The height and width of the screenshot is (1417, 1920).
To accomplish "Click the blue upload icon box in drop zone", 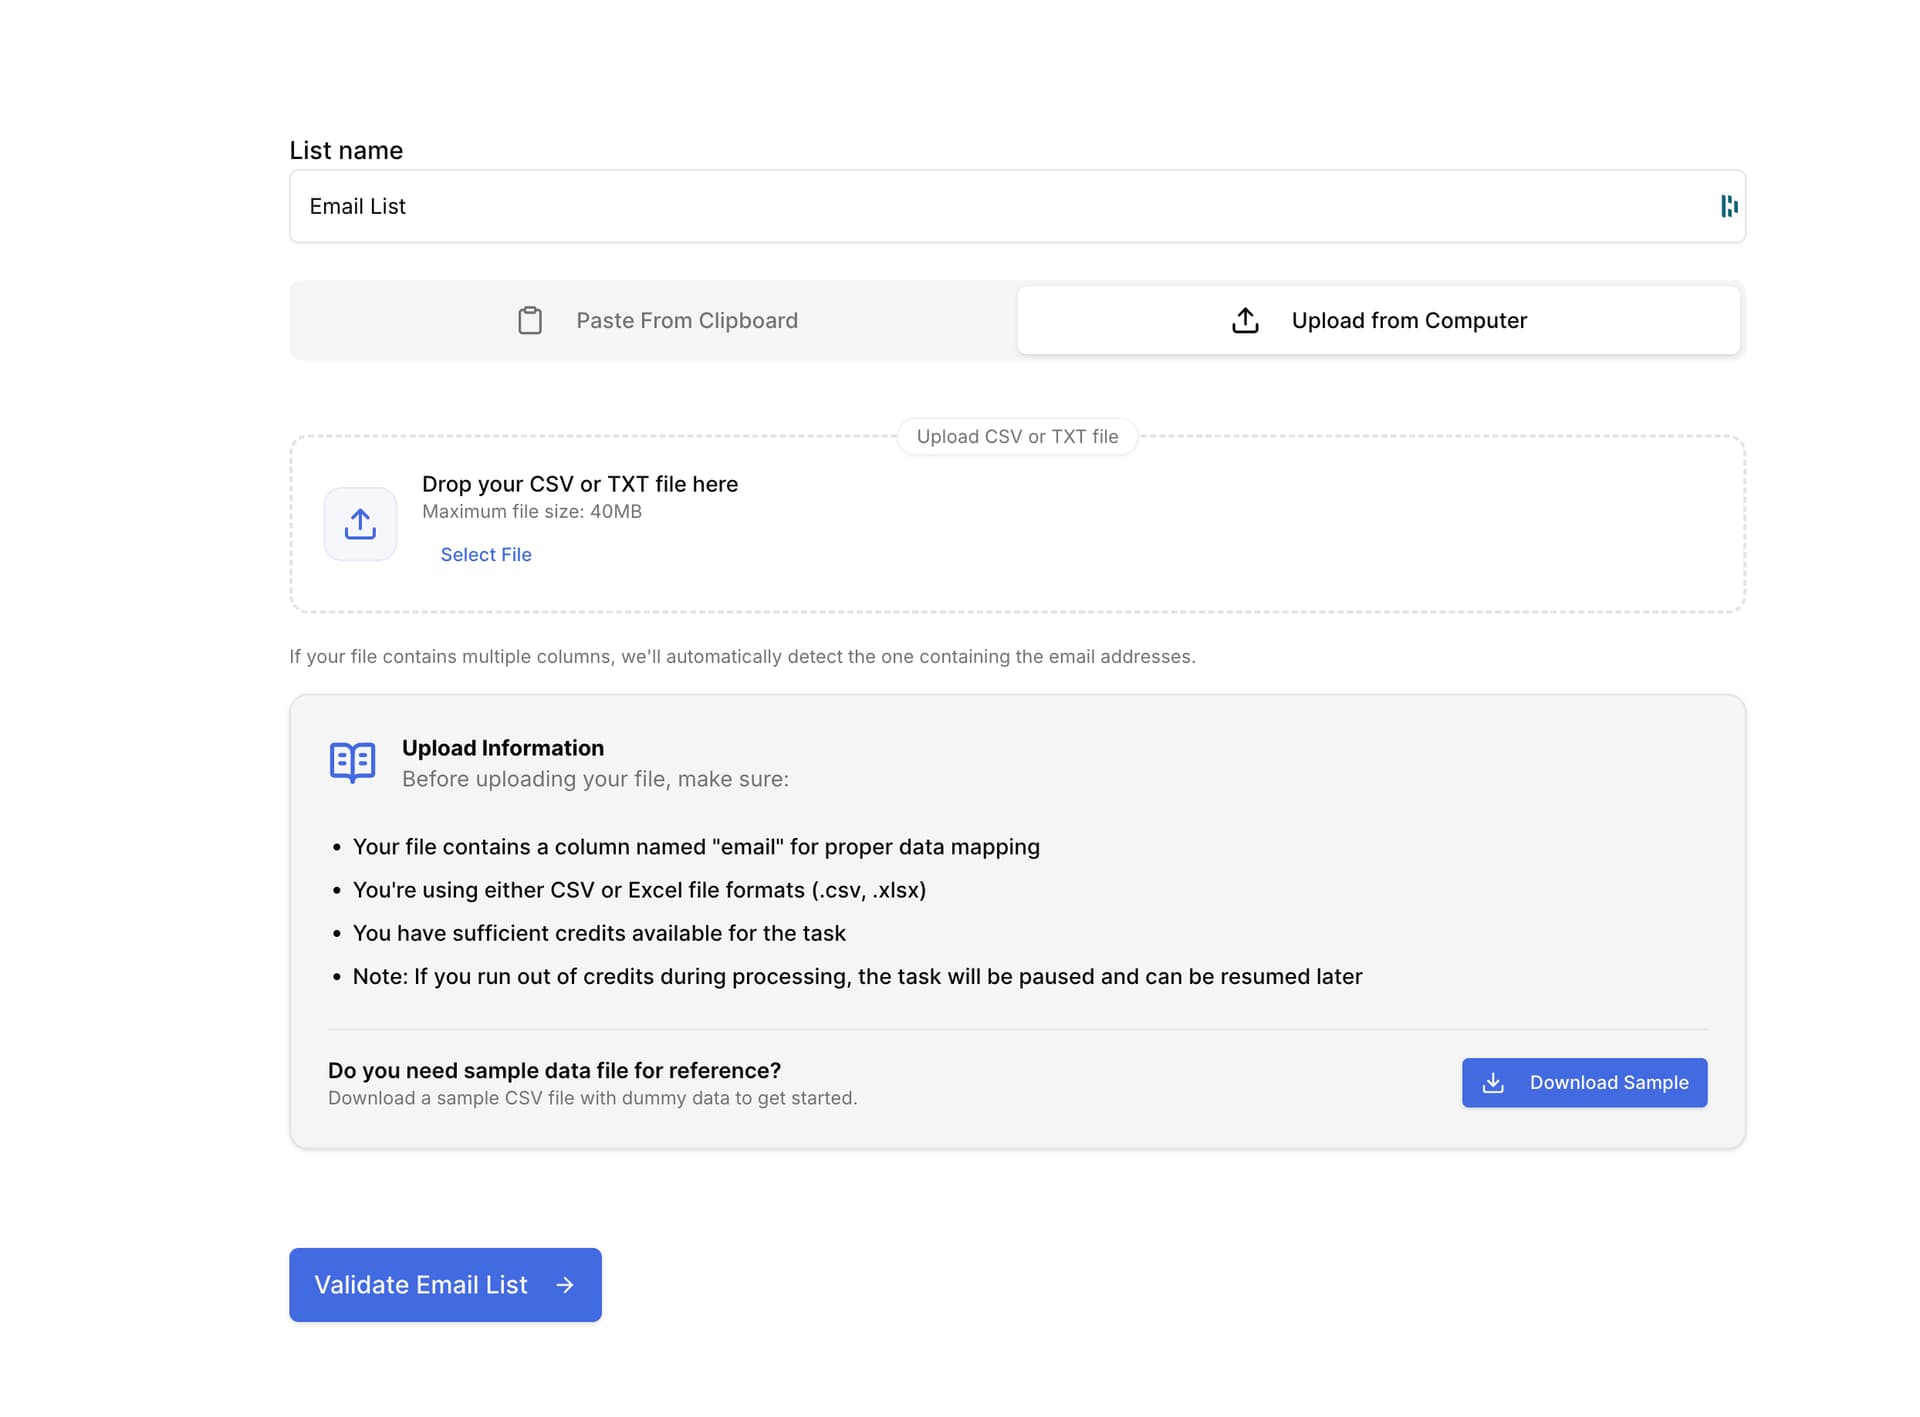I will click(360, 524).
